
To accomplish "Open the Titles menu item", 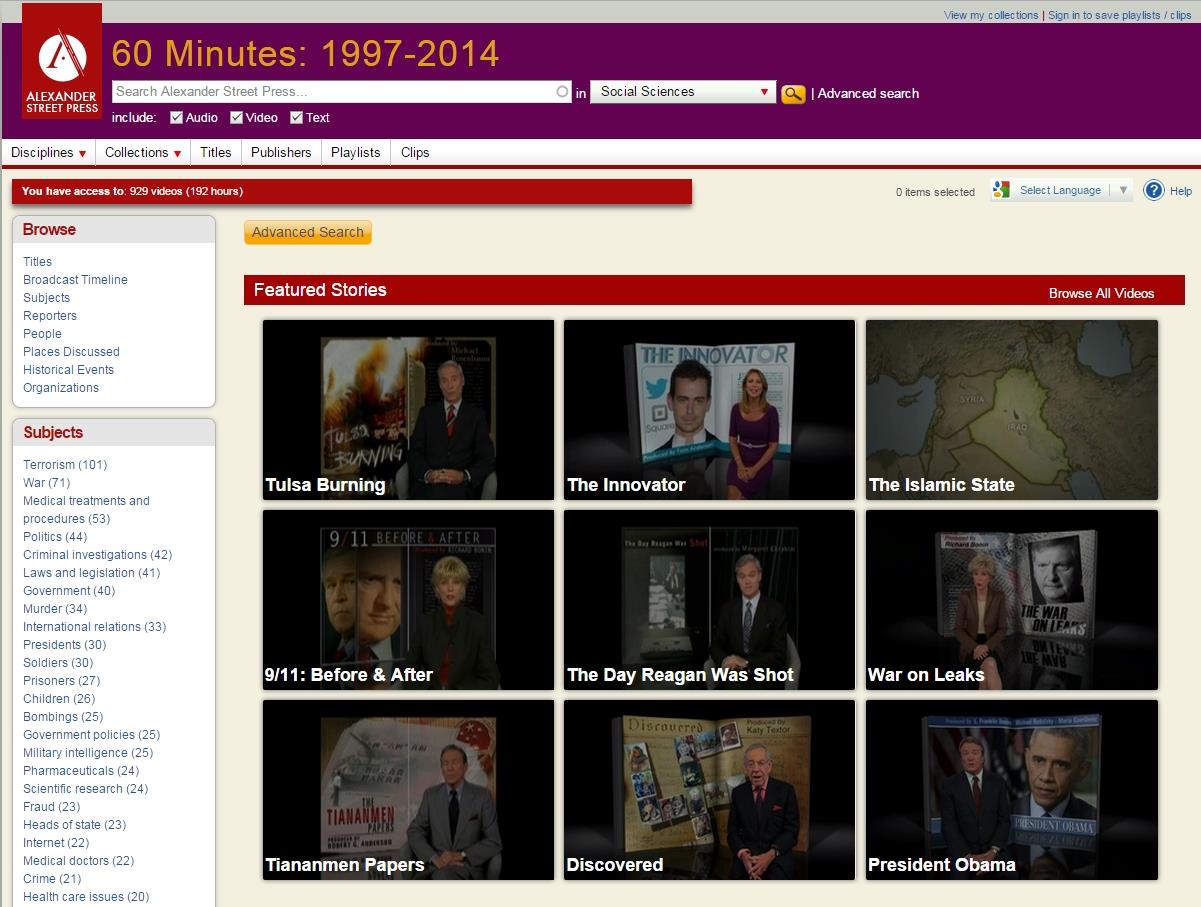I will pos(216,153).
